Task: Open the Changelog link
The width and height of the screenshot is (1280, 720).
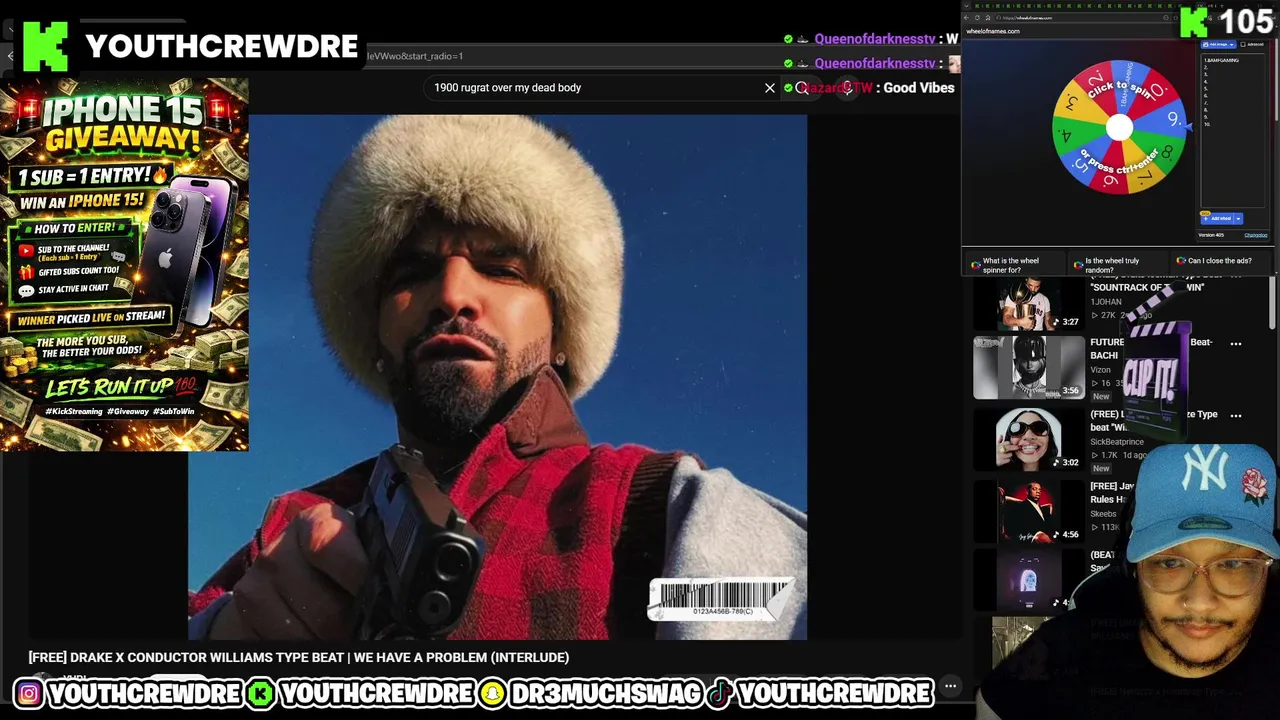Action: 1256,235
